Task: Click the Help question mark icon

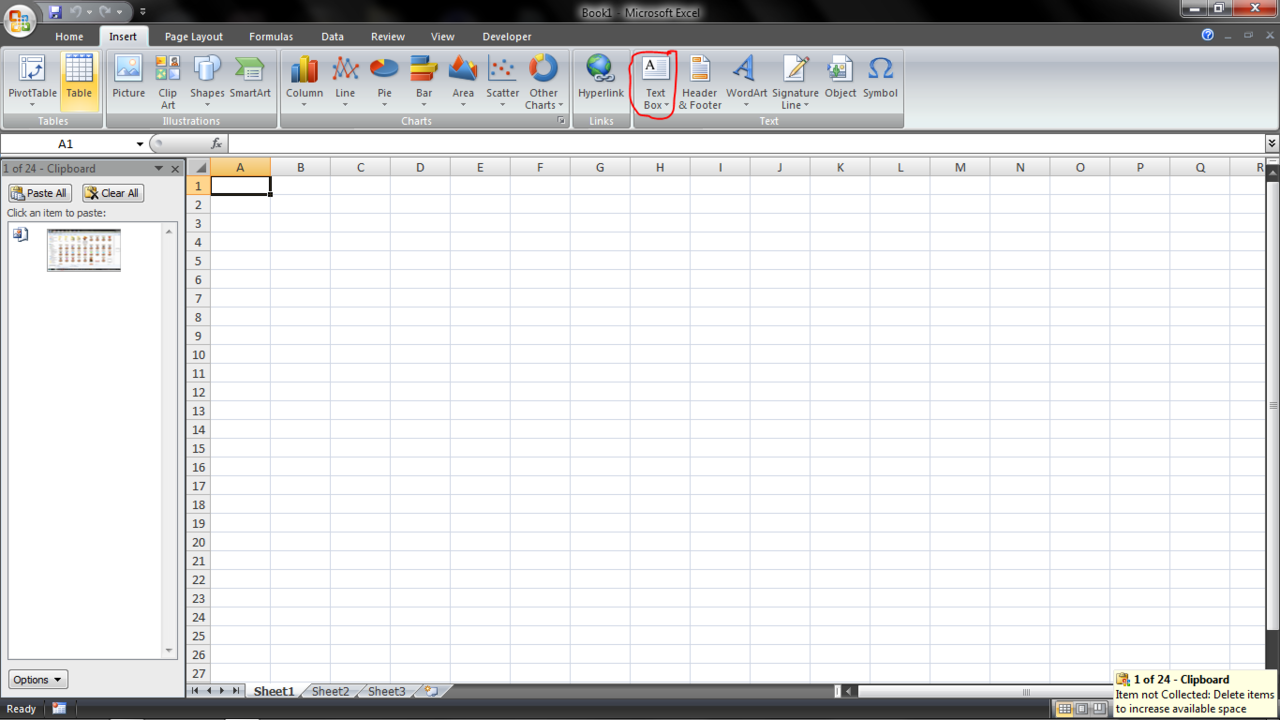Action: (x=1207, y=35)
